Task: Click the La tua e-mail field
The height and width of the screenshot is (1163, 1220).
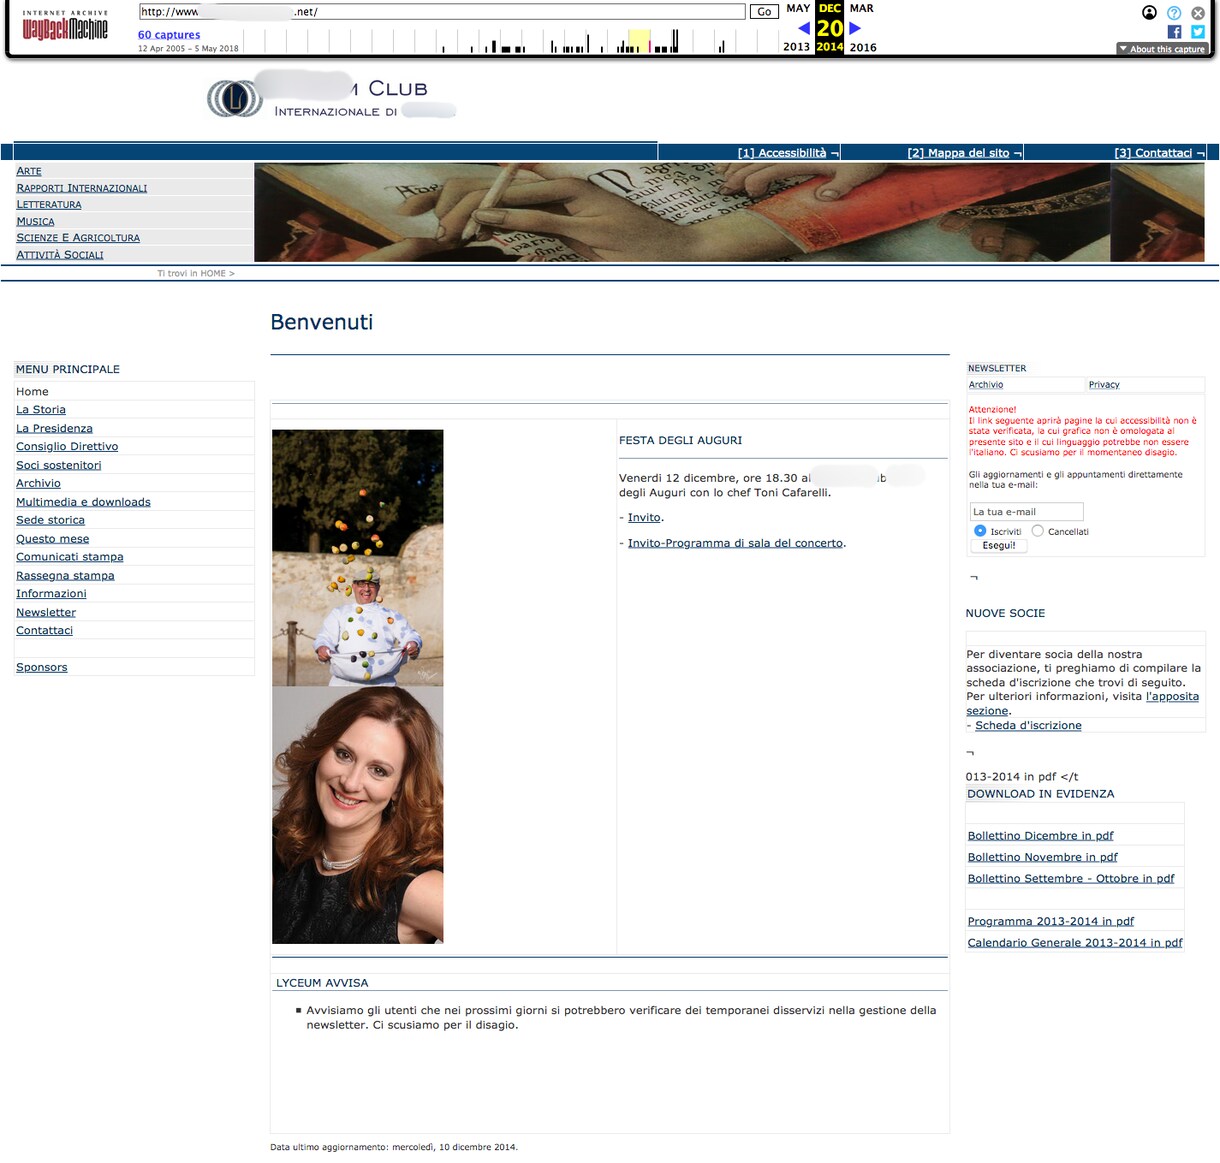Action: click(x=1027, y=512)
